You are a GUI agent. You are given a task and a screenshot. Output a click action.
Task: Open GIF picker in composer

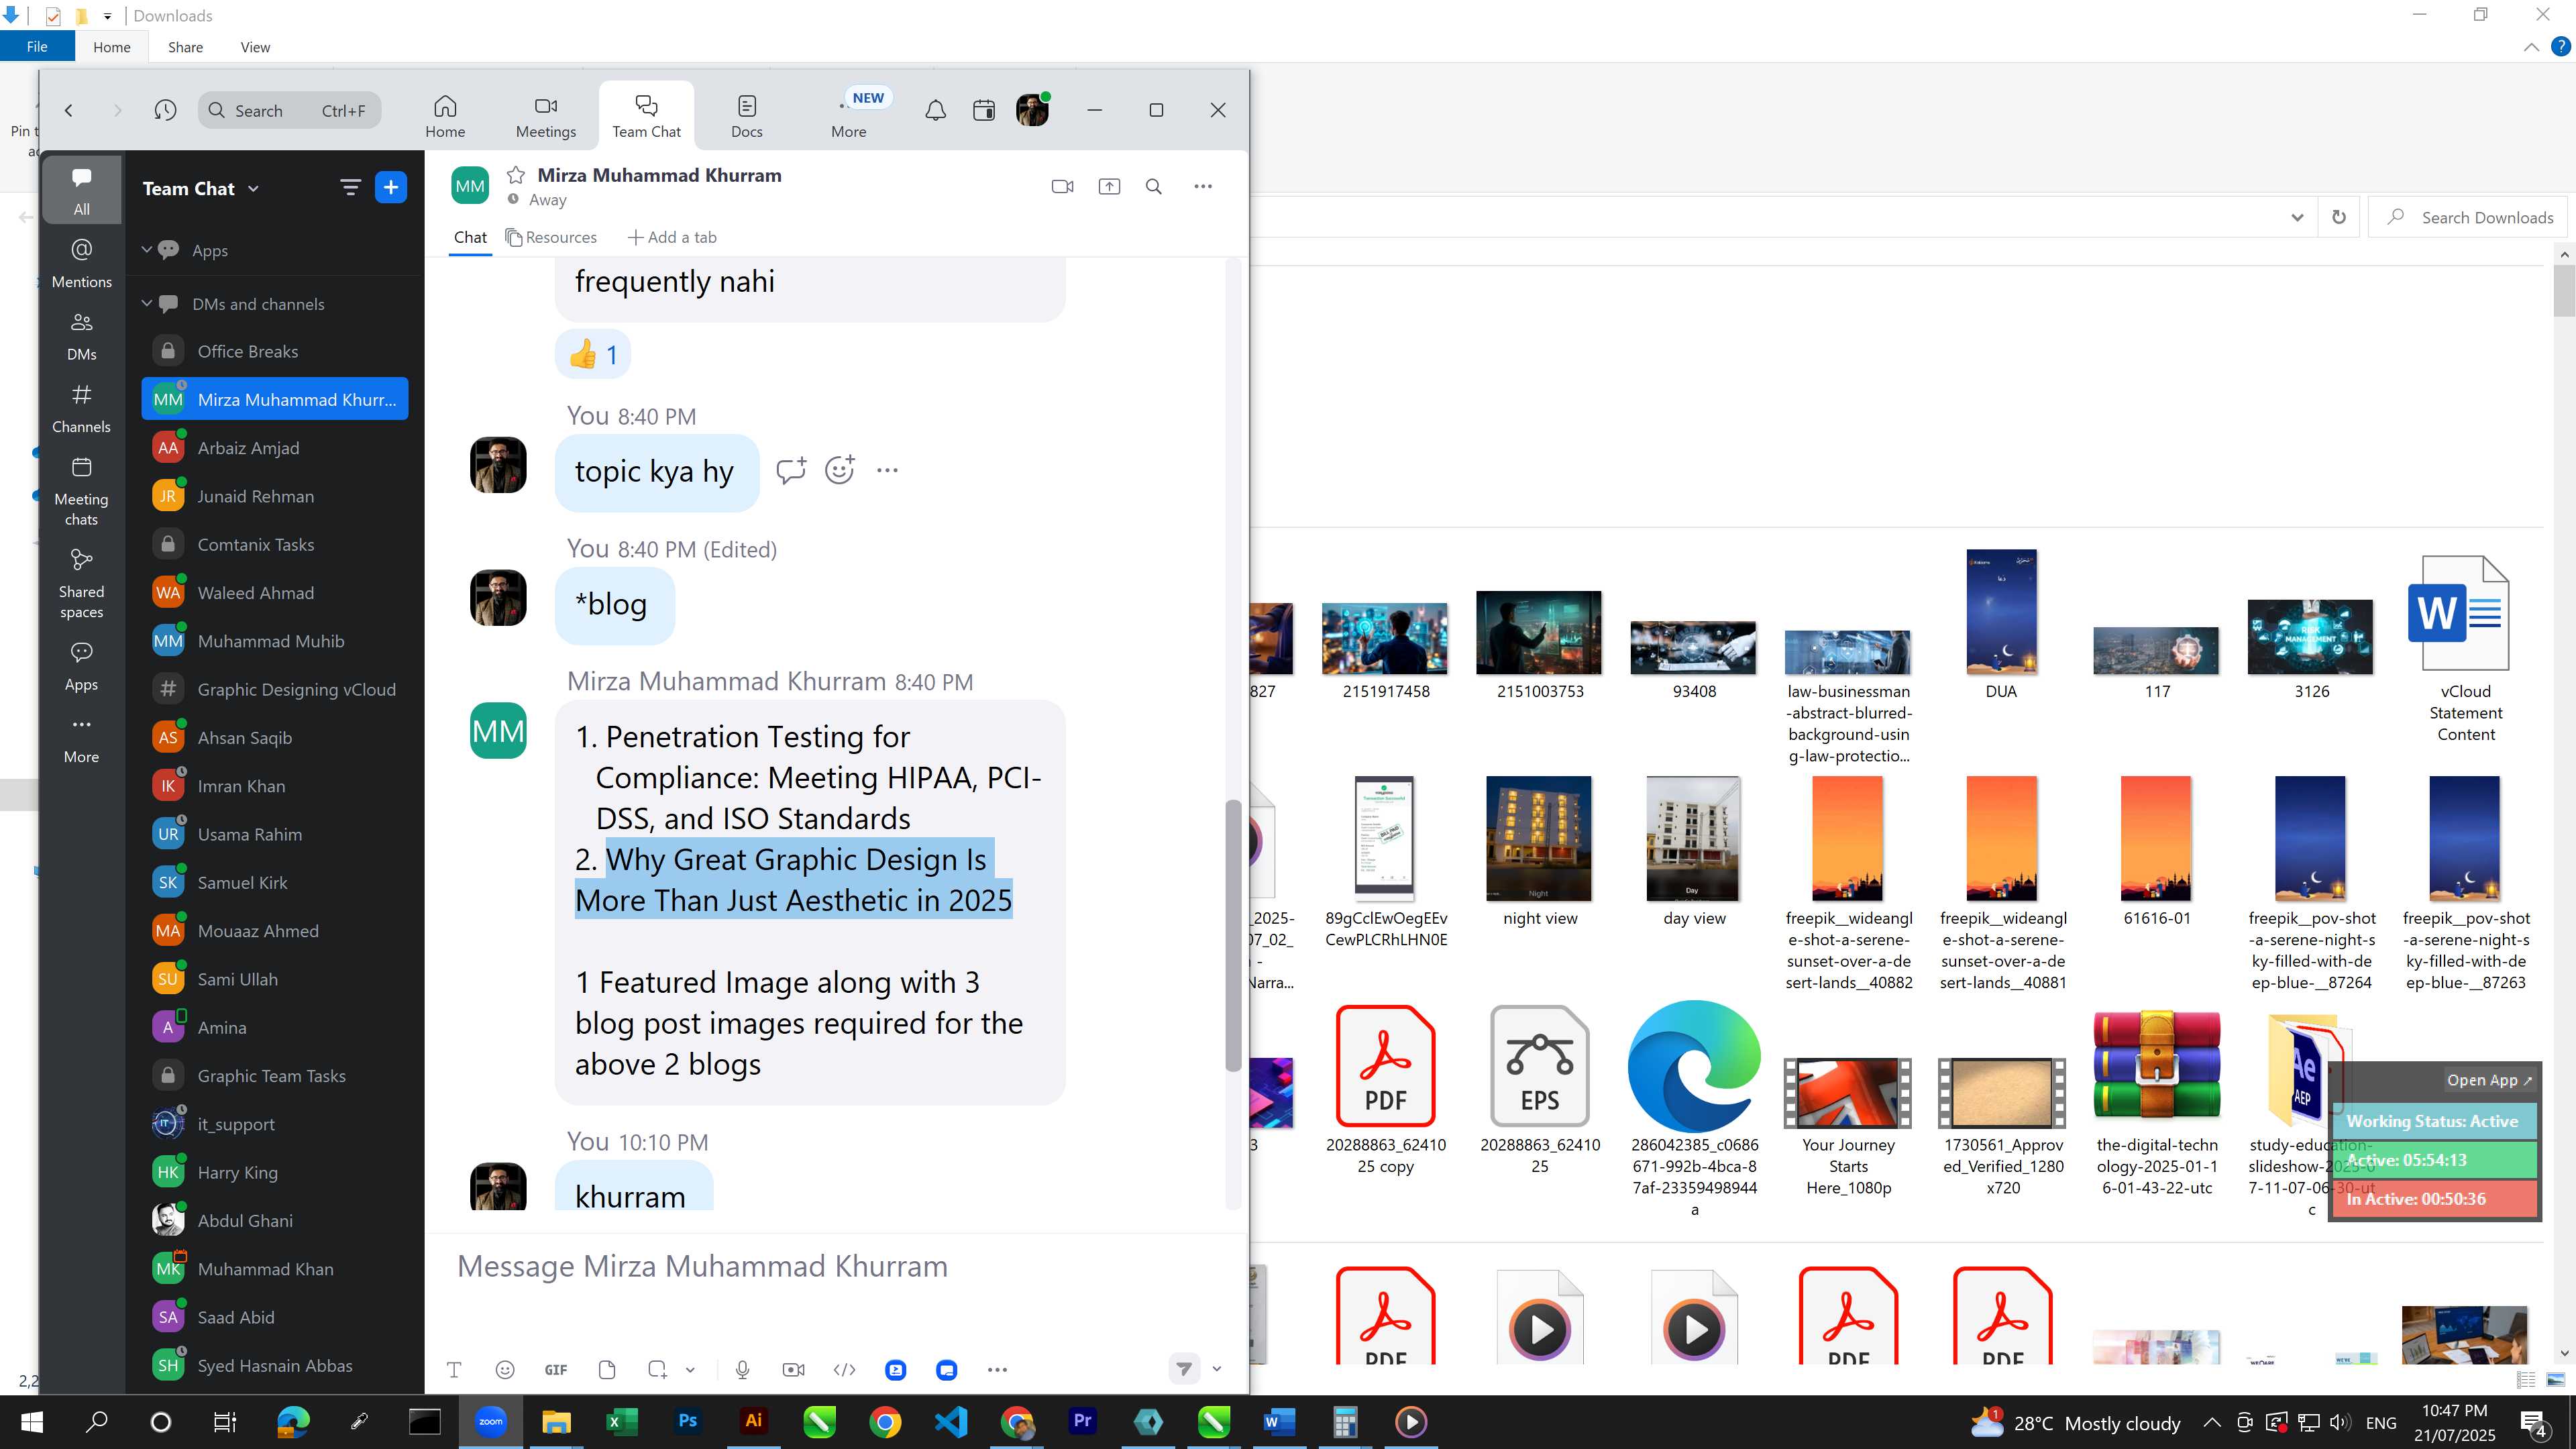point(556,1370)
